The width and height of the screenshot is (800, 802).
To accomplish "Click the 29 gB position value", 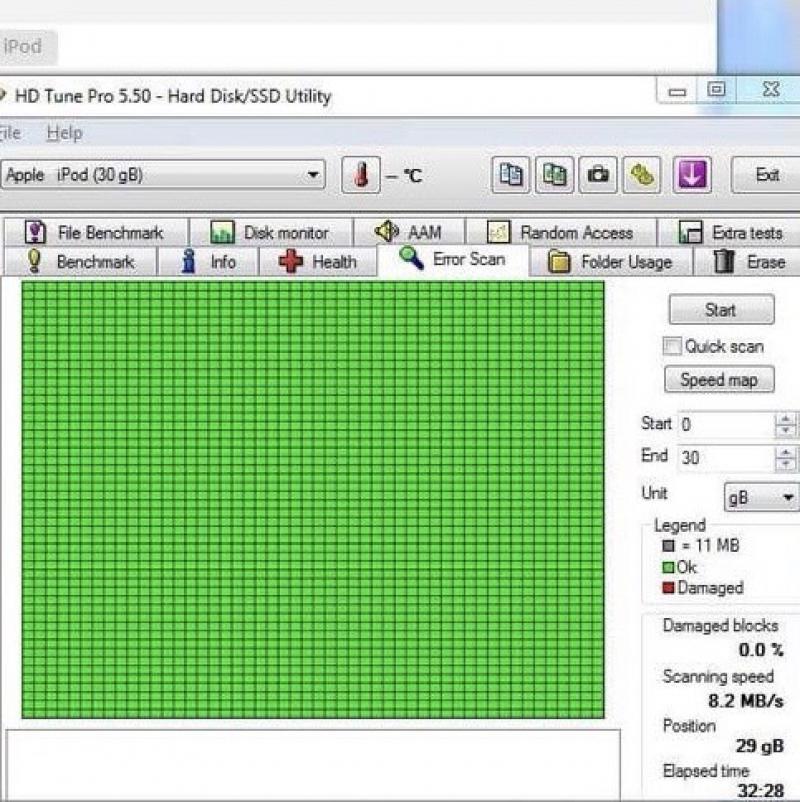I will tap(760, 746).
